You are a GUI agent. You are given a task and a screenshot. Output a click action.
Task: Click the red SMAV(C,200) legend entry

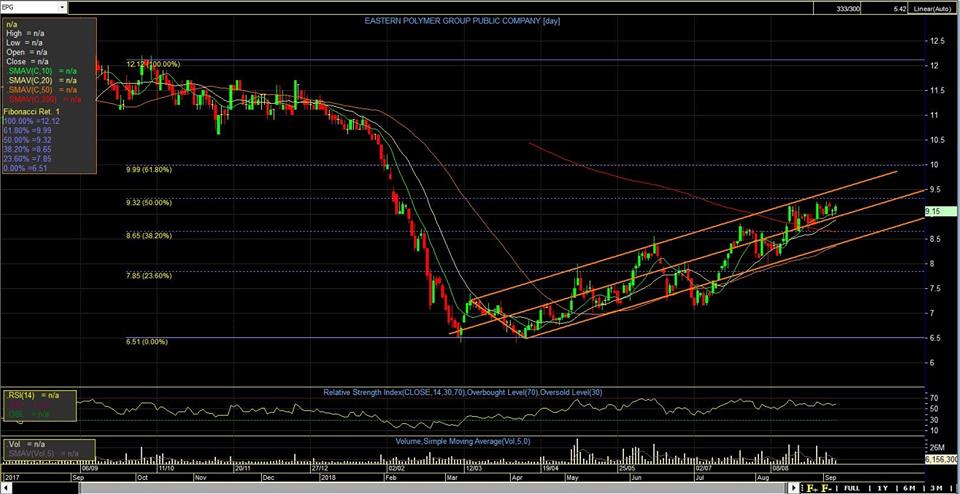(x=46, y=99)
